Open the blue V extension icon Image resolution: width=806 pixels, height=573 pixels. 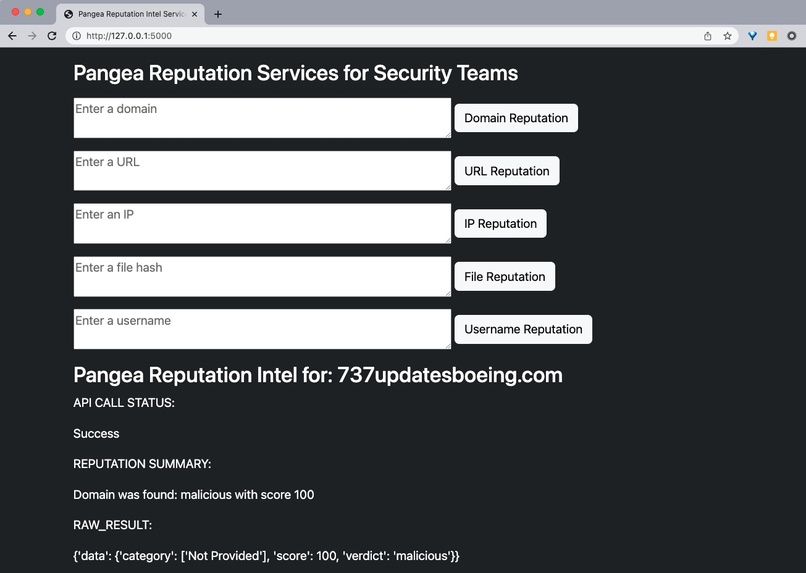(x=753, y=36)
